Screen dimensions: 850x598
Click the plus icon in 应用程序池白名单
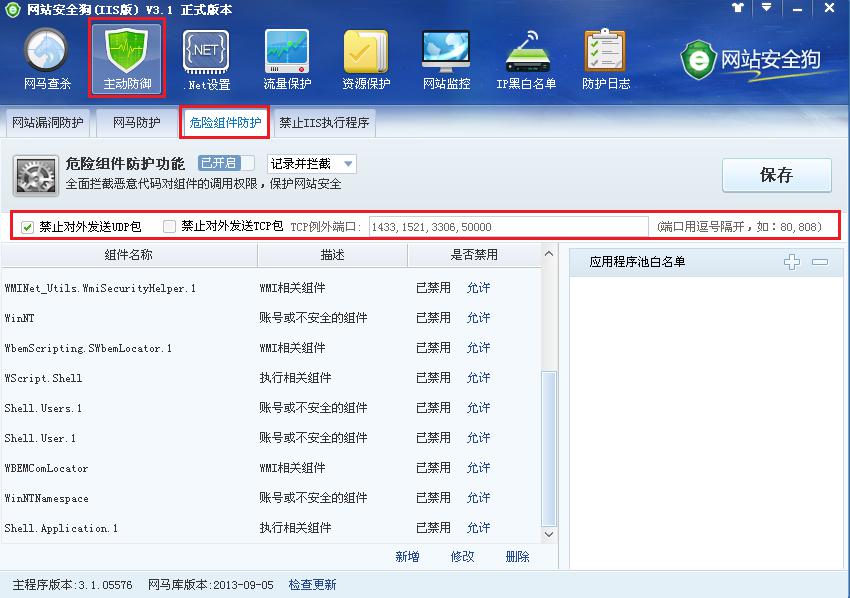pyautogui.click(x=792, y=262)
